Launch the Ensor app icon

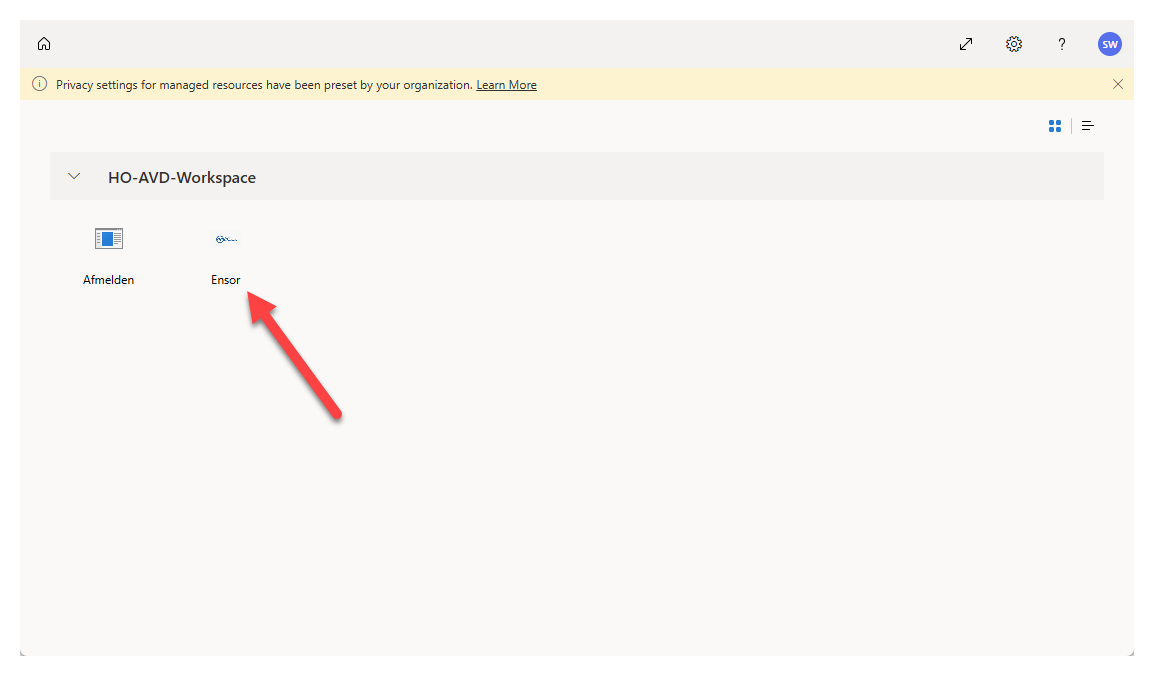click(226, 239)
